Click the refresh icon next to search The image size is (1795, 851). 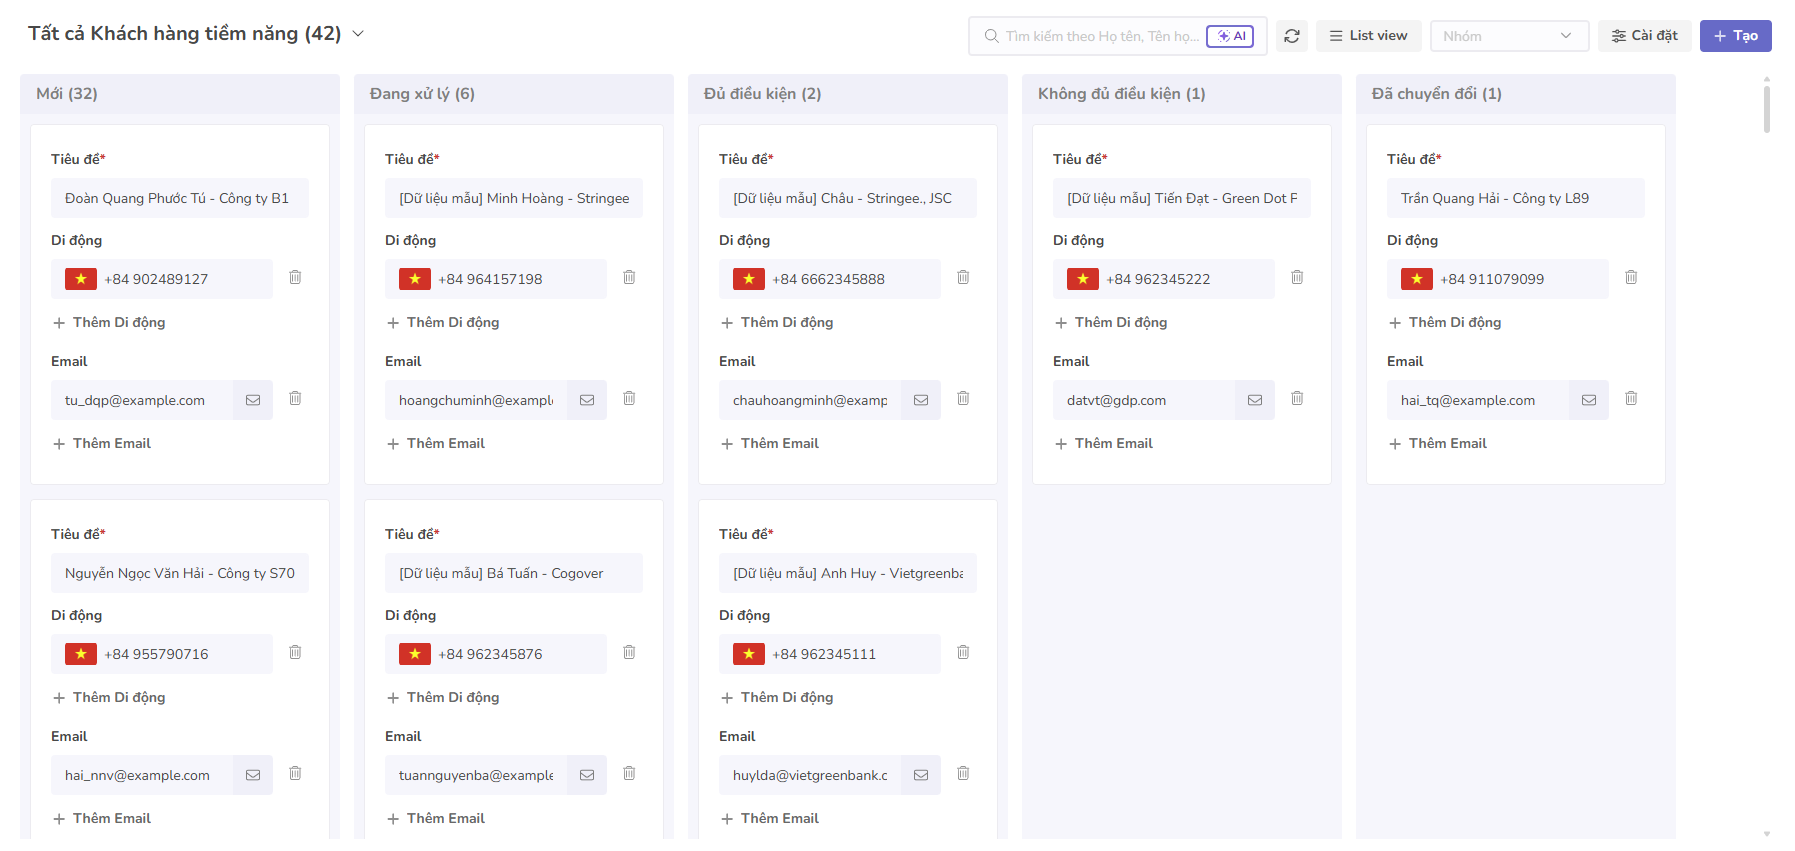1292,36
